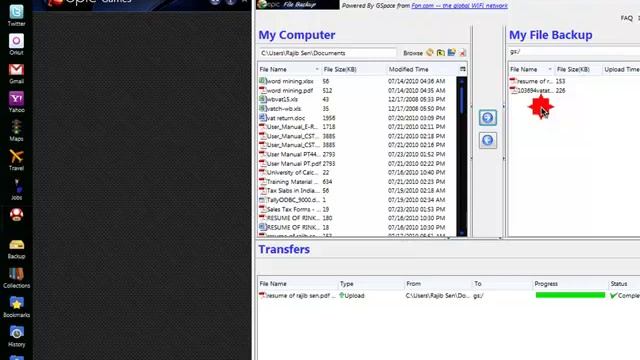Click the scroll up arrow of file list

coord(462,81)
